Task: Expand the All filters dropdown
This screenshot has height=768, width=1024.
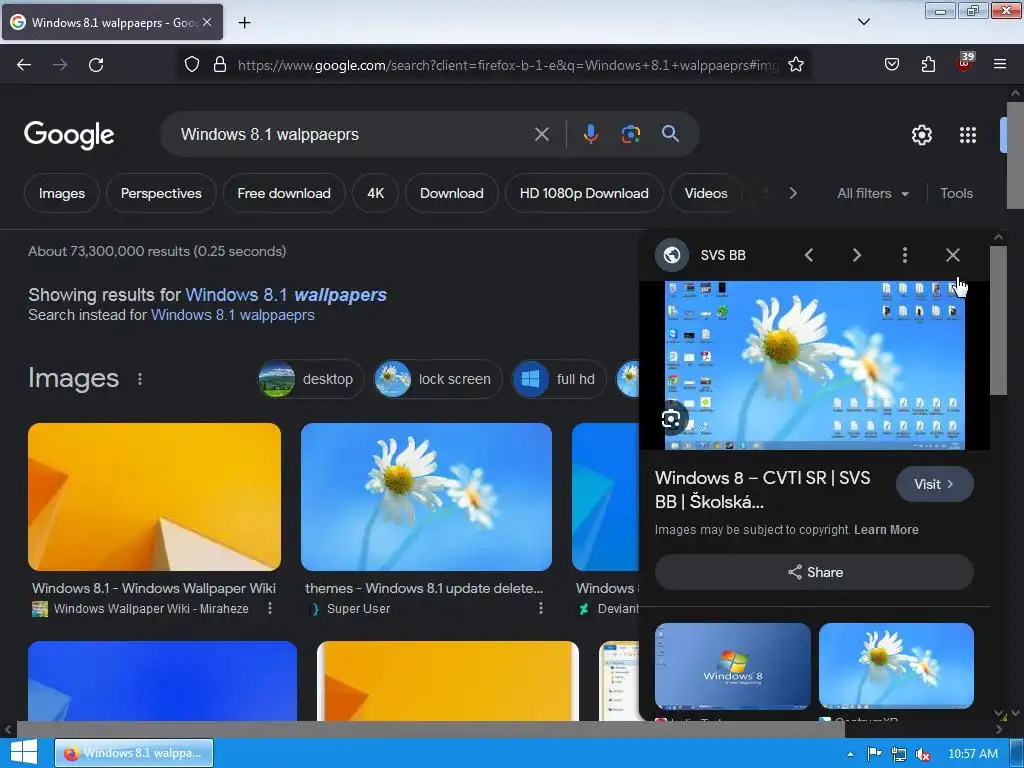Action: pyautogui.click(x=873, y=193)
